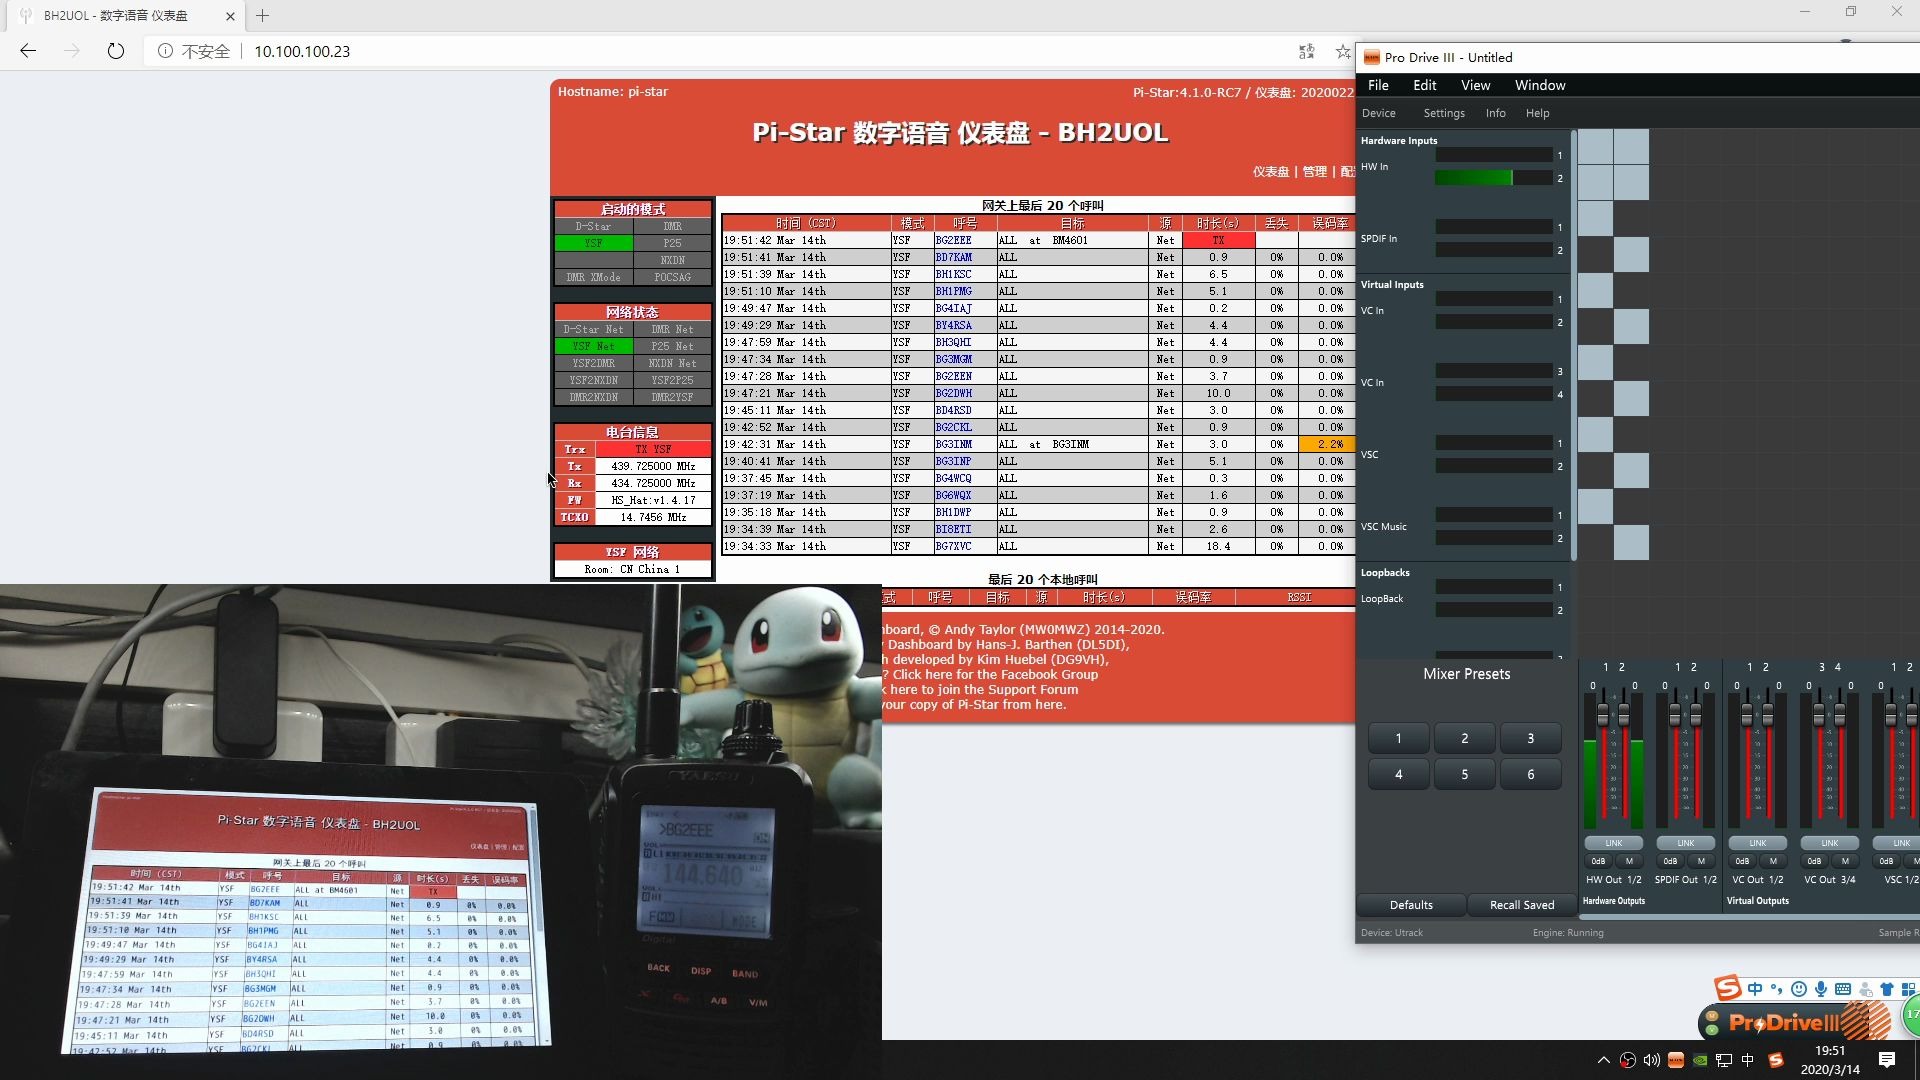Open the Edit menu in Pro Drive

(x=1425, y=85)
